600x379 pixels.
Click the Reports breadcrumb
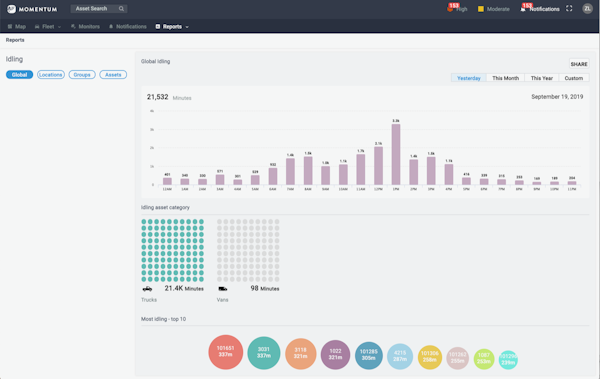(x=15, y=40)
